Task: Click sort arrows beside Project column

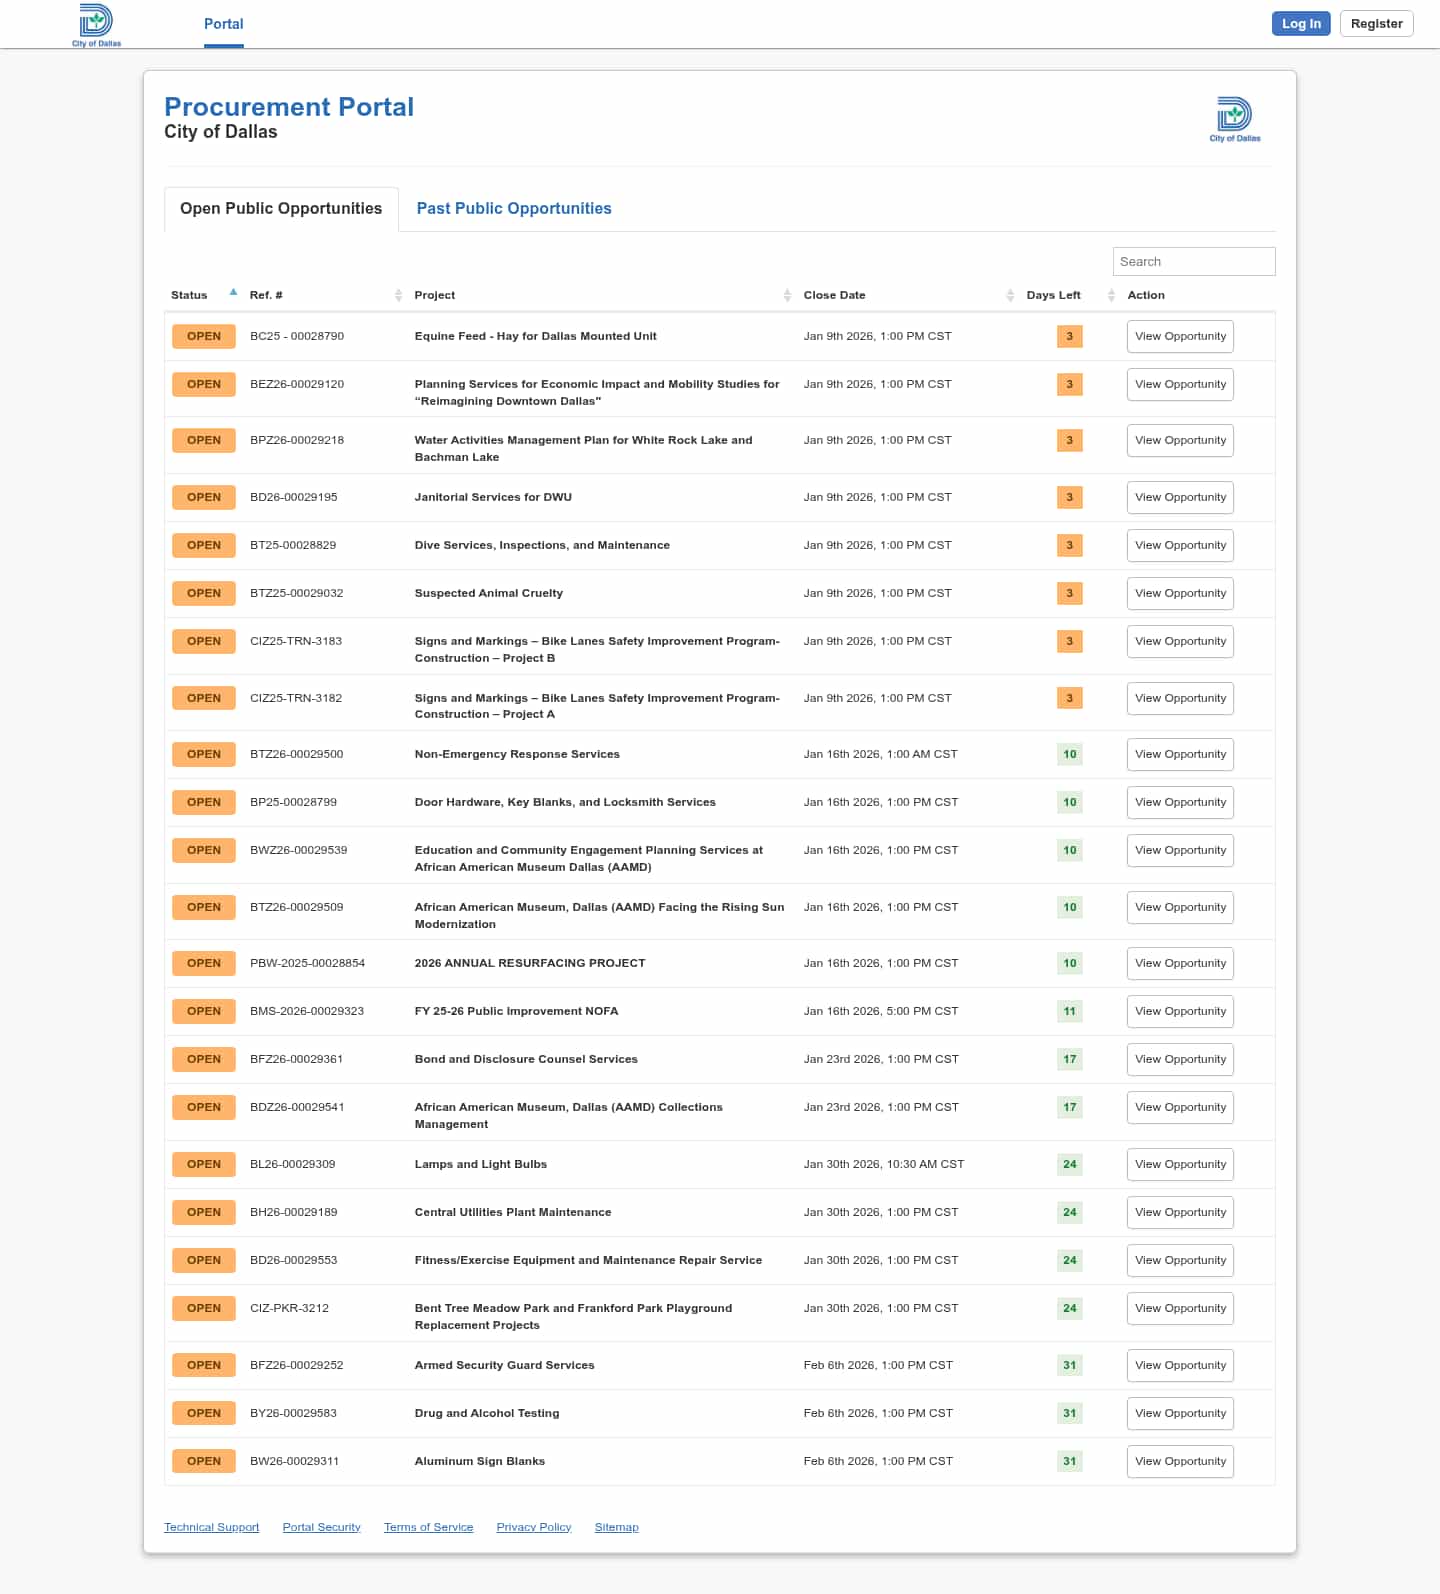Action: coord(787,295)
